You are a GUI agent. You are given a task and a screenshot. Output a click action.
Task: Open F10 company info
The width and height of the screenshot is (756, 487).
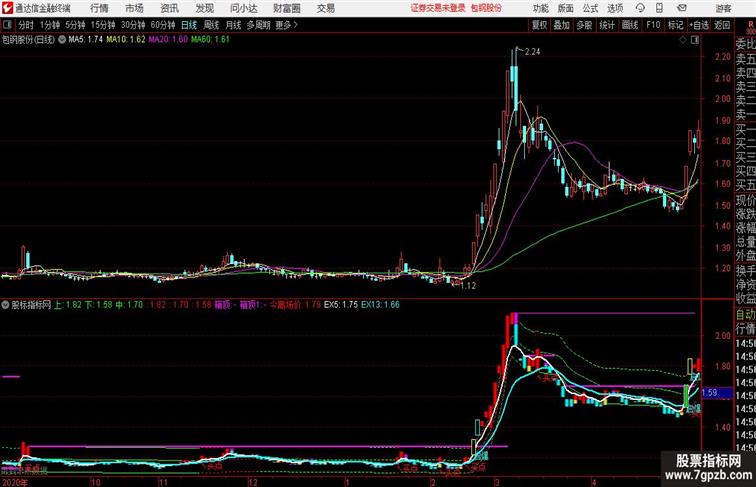(653, 25)
